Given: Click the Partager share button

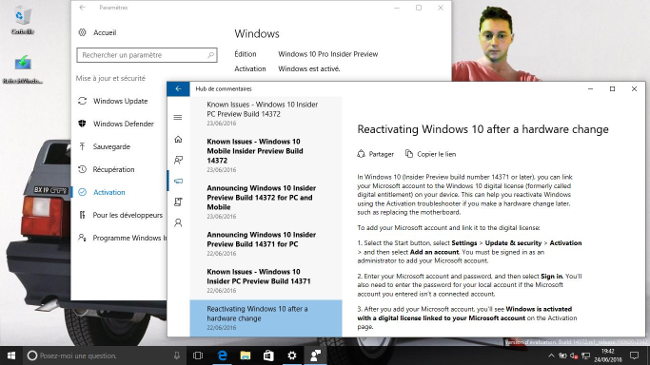Looking at the screenshot, I should [375, 154].
